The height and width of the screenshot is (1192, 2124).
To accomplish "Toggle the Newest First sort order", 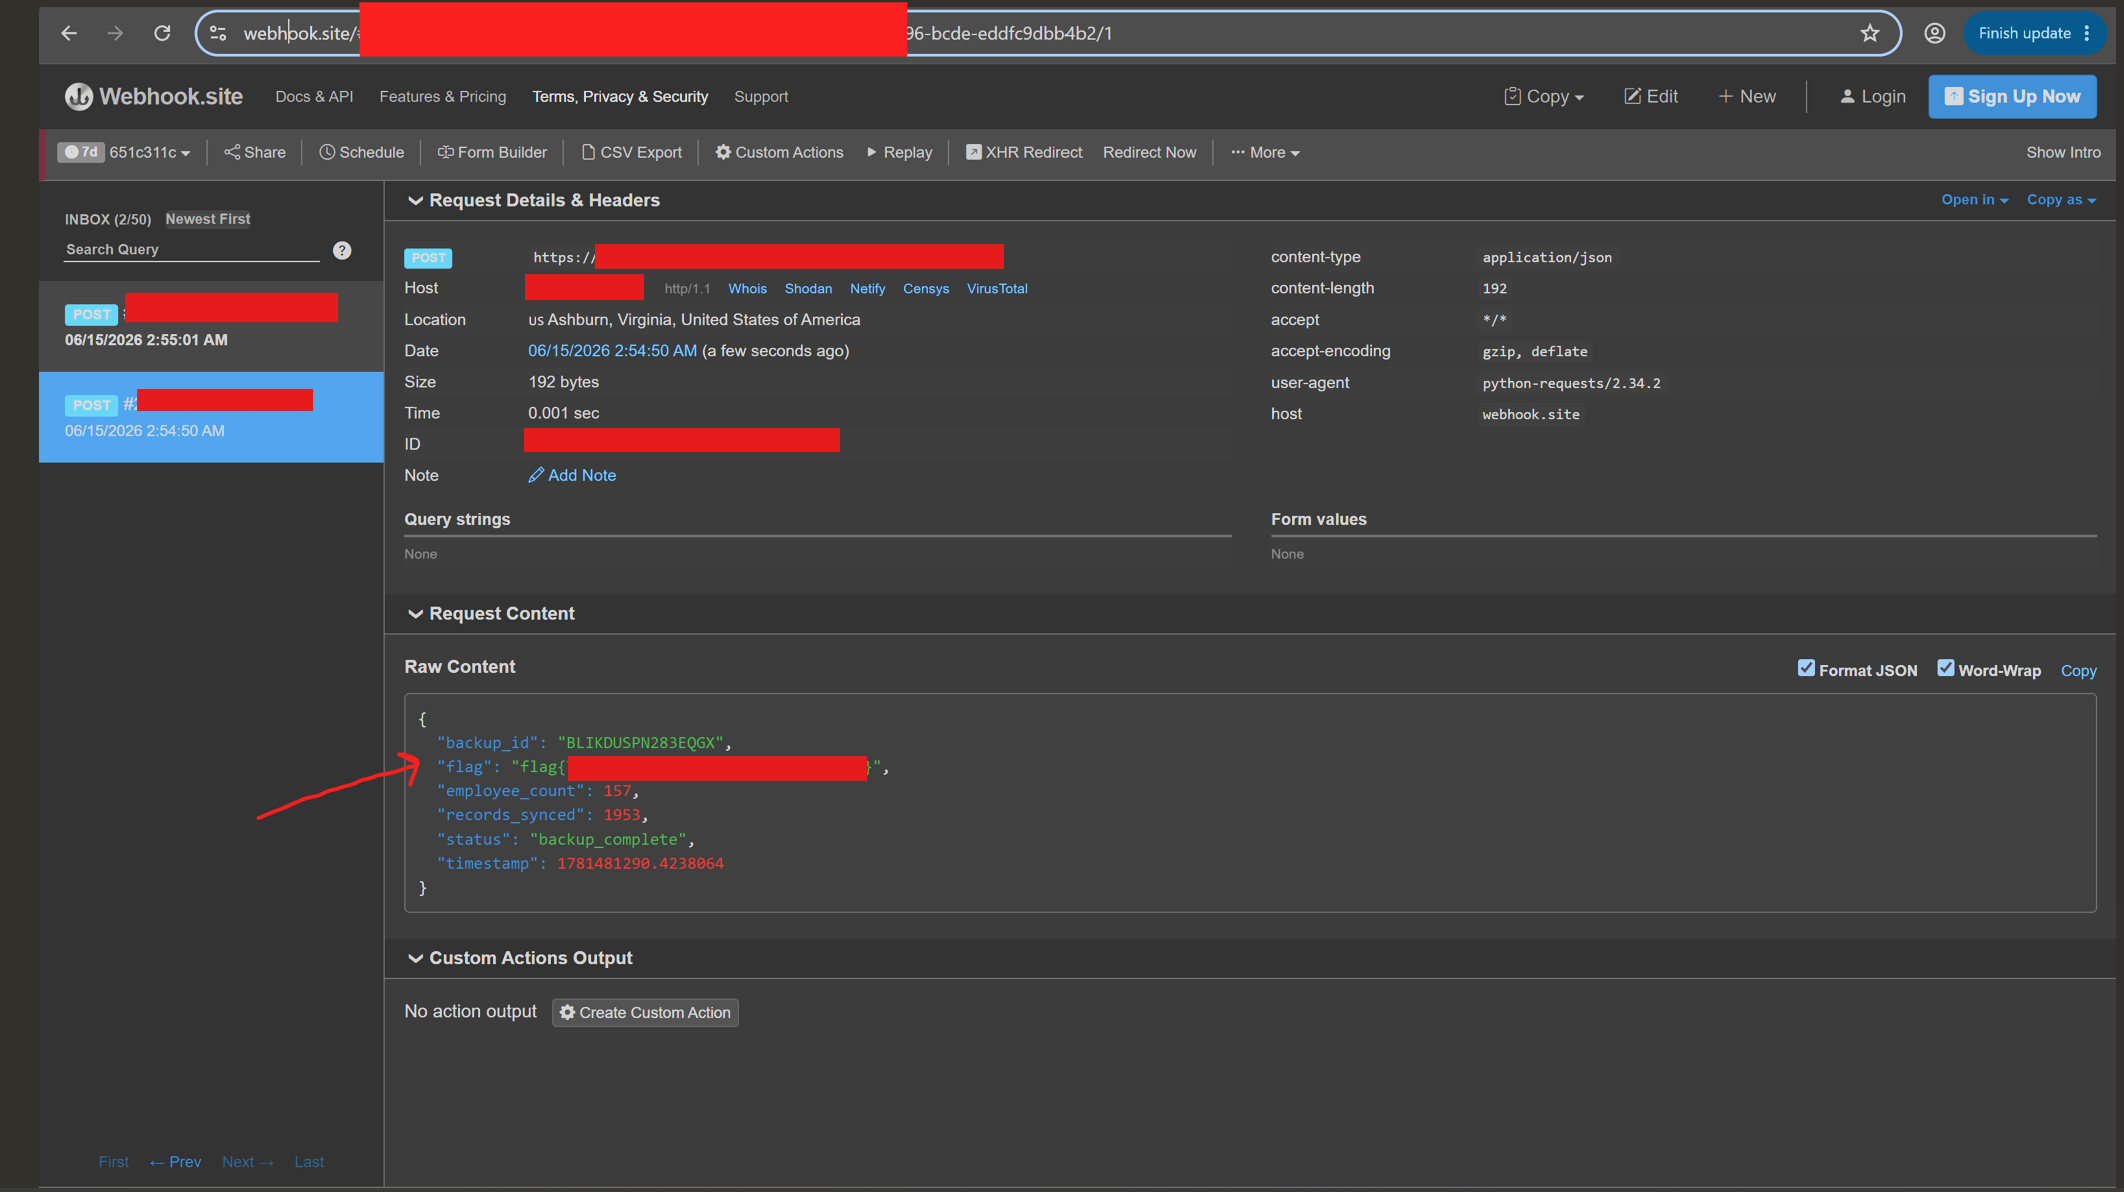I will point(208,219).
